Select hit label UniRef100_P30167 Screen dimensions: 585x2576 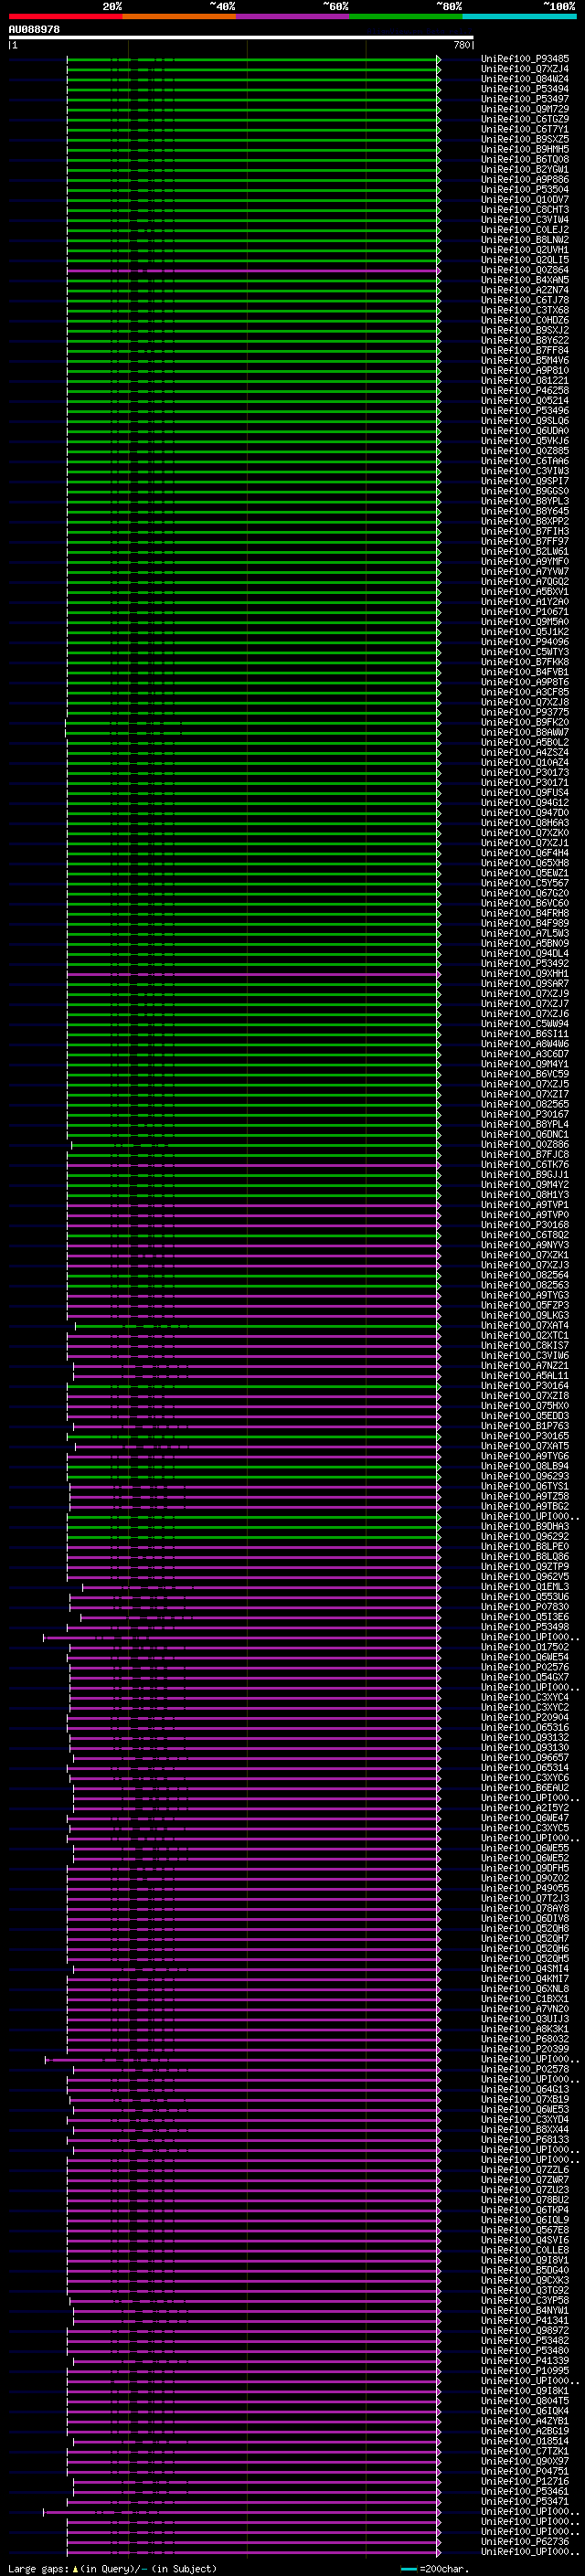[525, 1114]
